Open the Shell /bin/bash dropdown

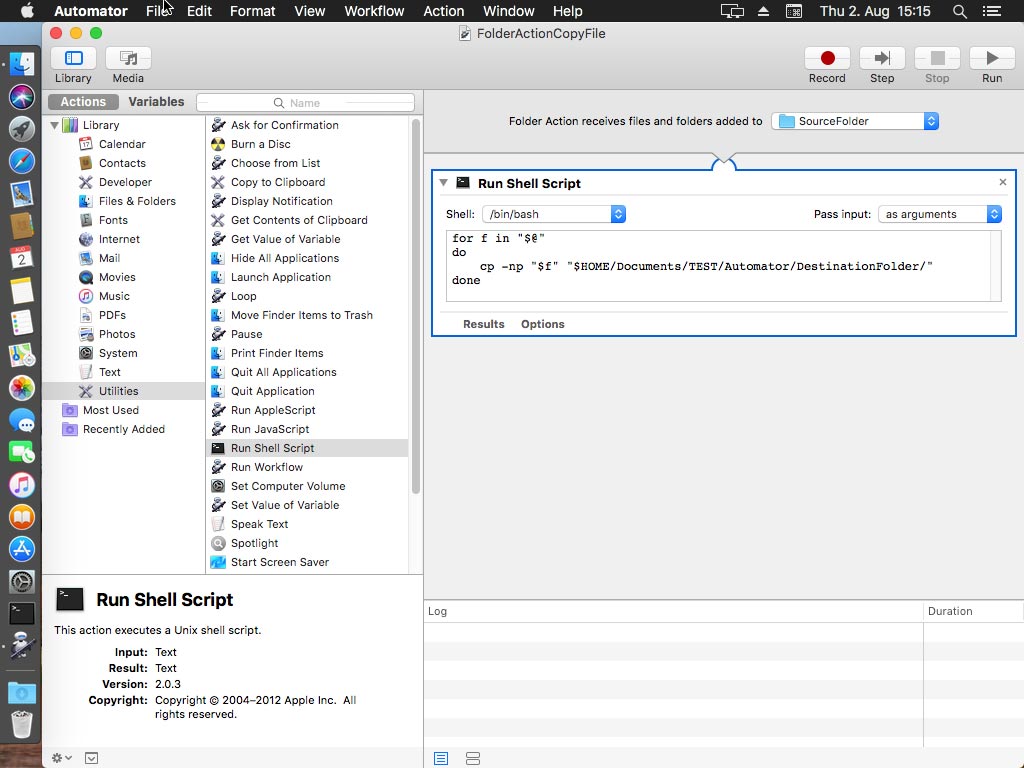554,214
